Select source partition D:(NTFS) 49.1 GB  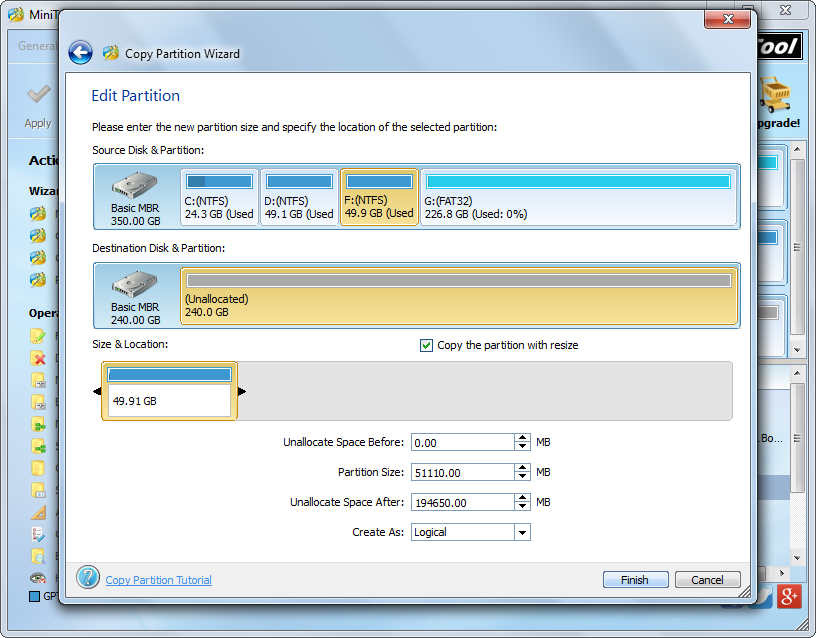click(299, 197)
